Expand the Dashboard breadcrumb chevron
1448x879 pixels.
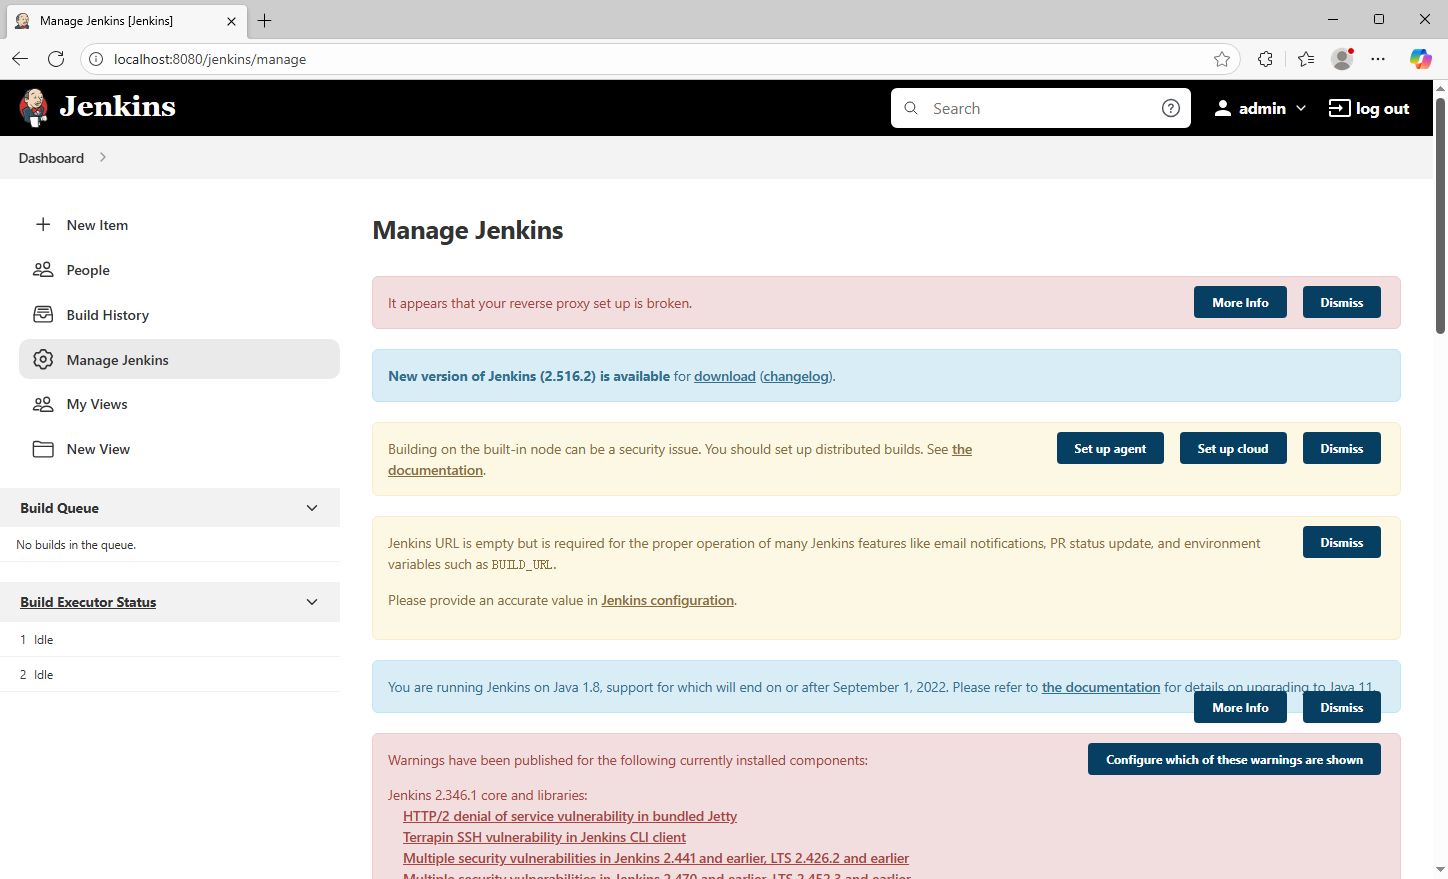[x=103, y=157]
